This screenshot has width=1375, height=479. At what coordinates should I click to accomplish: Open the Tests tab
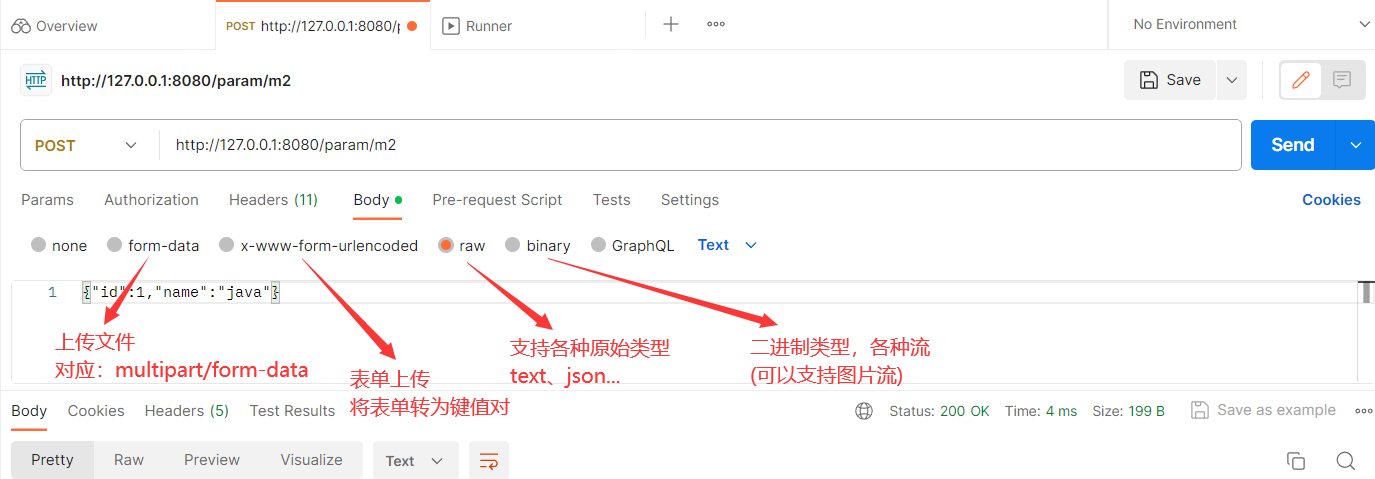click(611, 200)
